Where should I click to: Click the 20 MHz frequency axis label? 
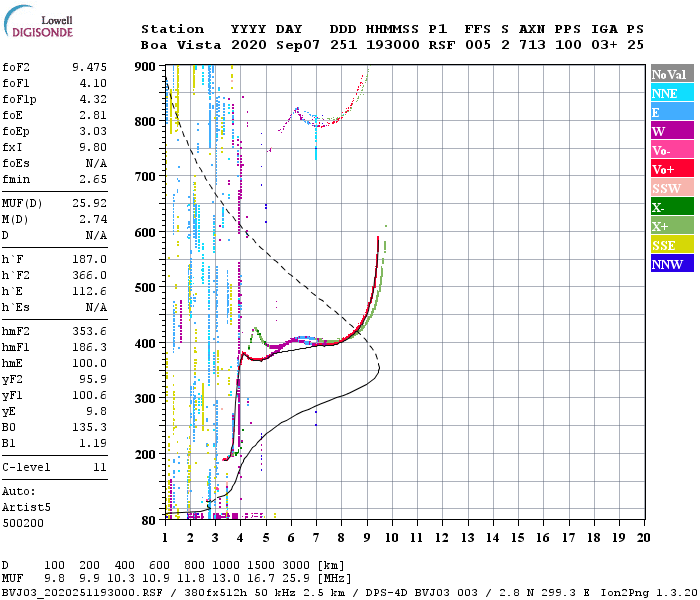click(x=643, y=538)
